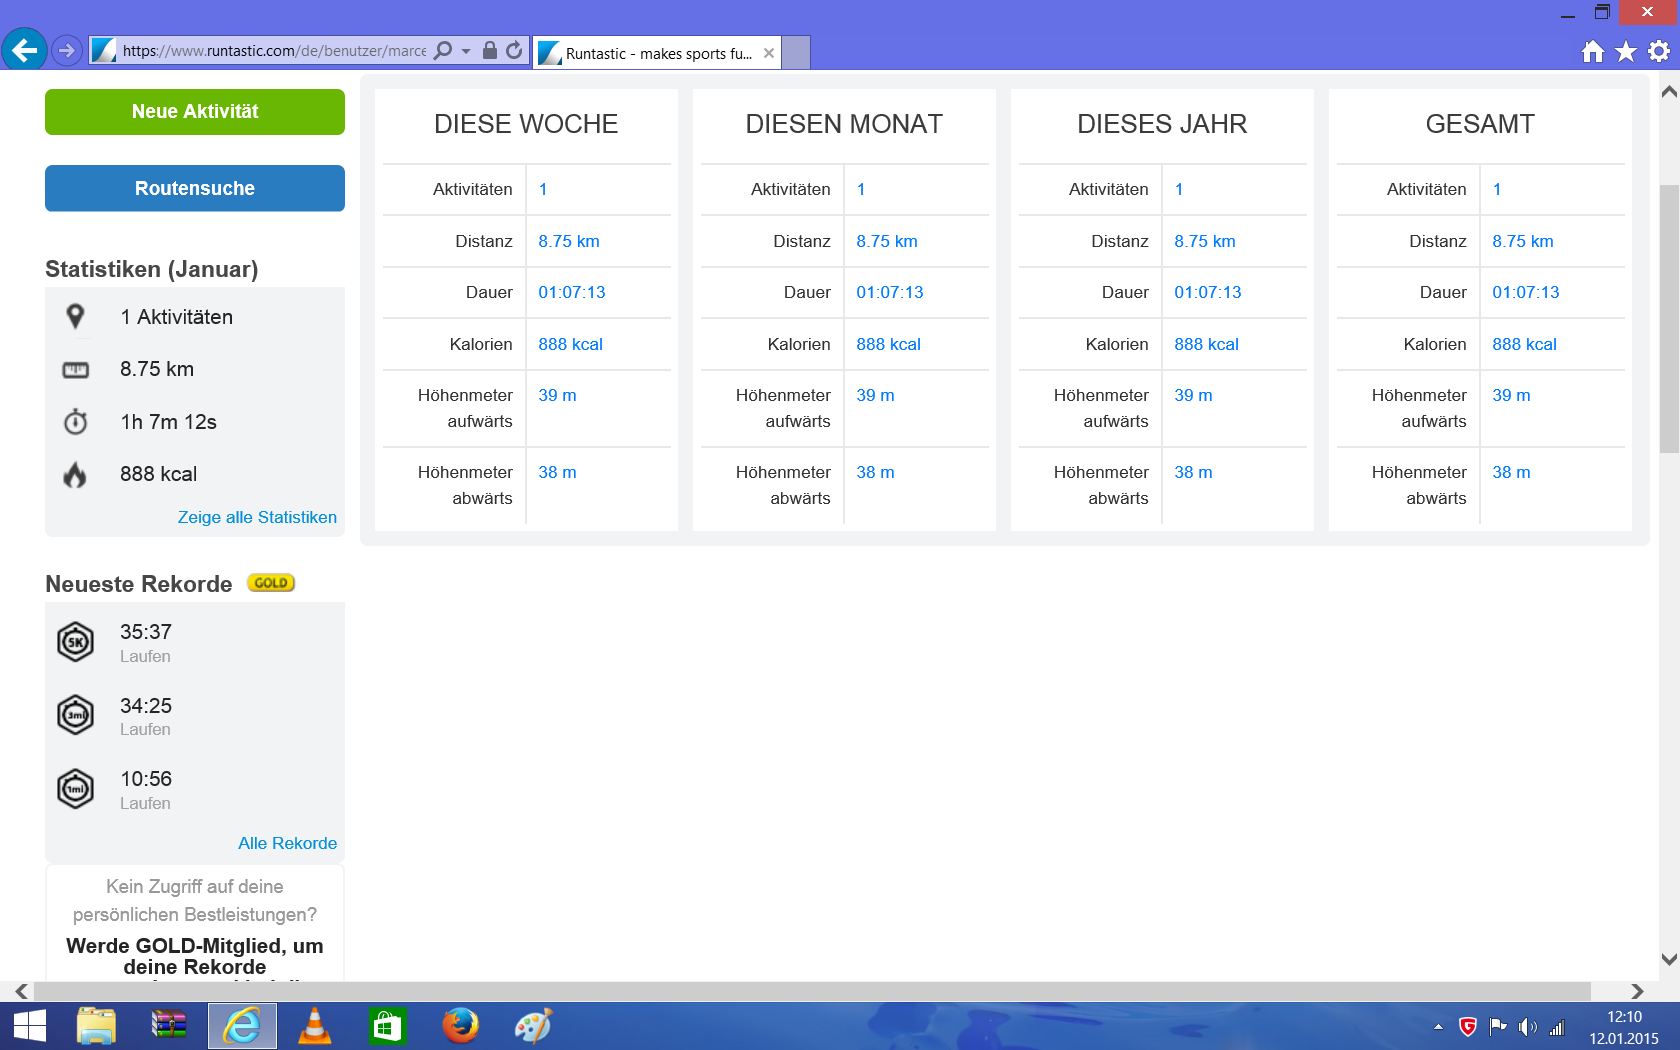
Task: Click the vertical scrollbar down arrow
Action: tap(1668, 959)
